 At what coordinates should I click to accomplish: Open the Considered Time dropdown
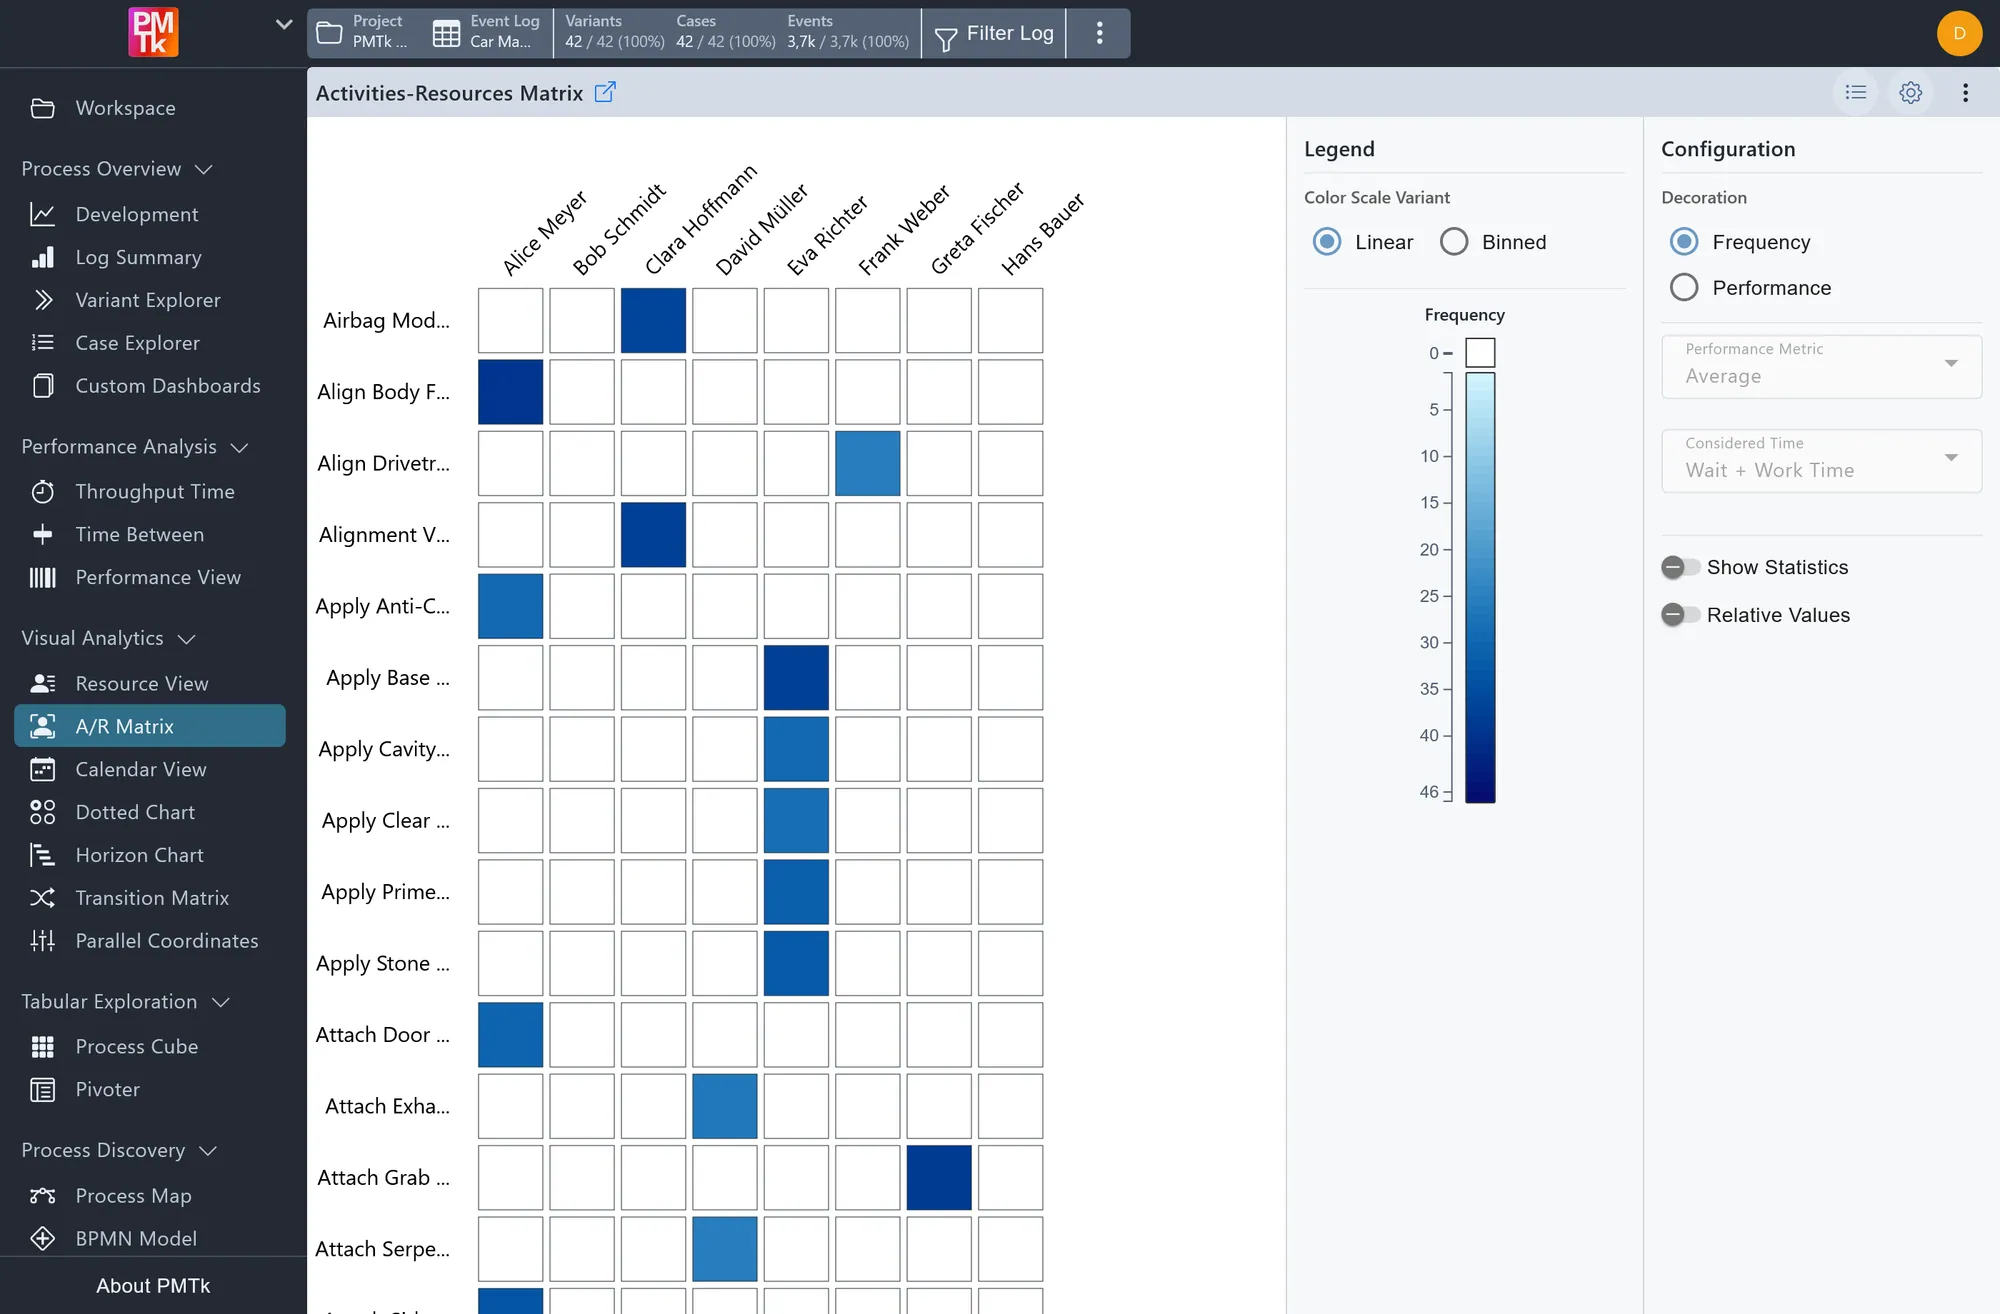1821,460
